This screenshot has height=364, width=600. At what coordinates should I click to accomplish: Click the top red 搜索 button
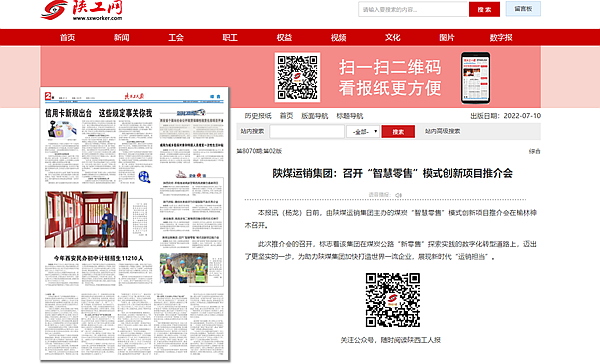(x=484, y=10)
